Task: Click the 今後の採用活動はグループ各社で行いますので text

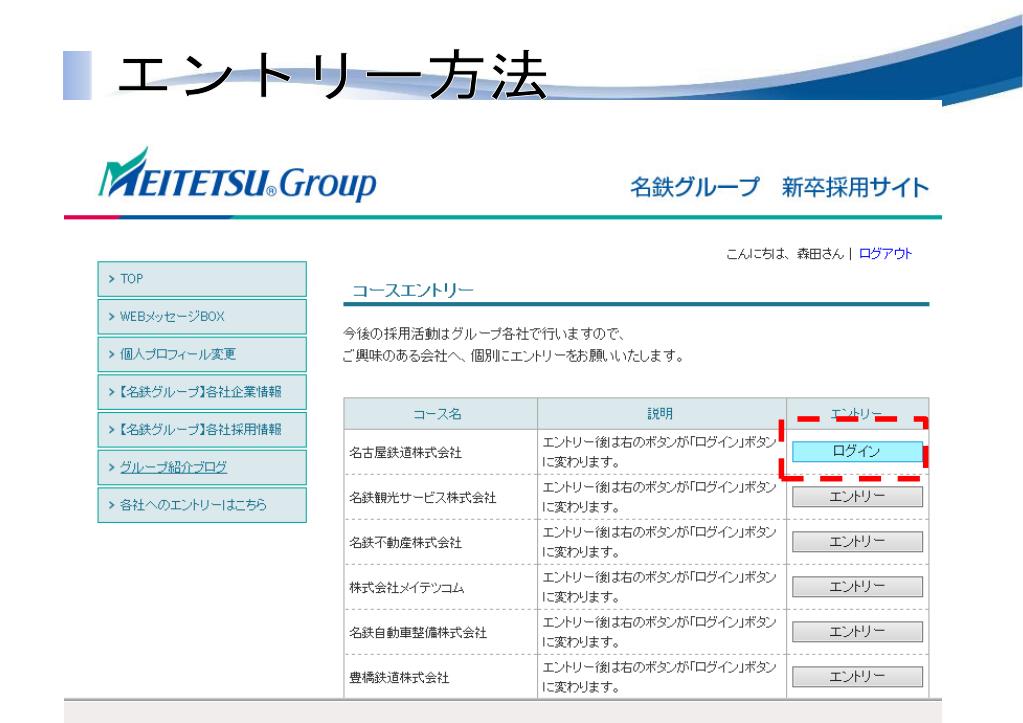Action: click(483, 334)
